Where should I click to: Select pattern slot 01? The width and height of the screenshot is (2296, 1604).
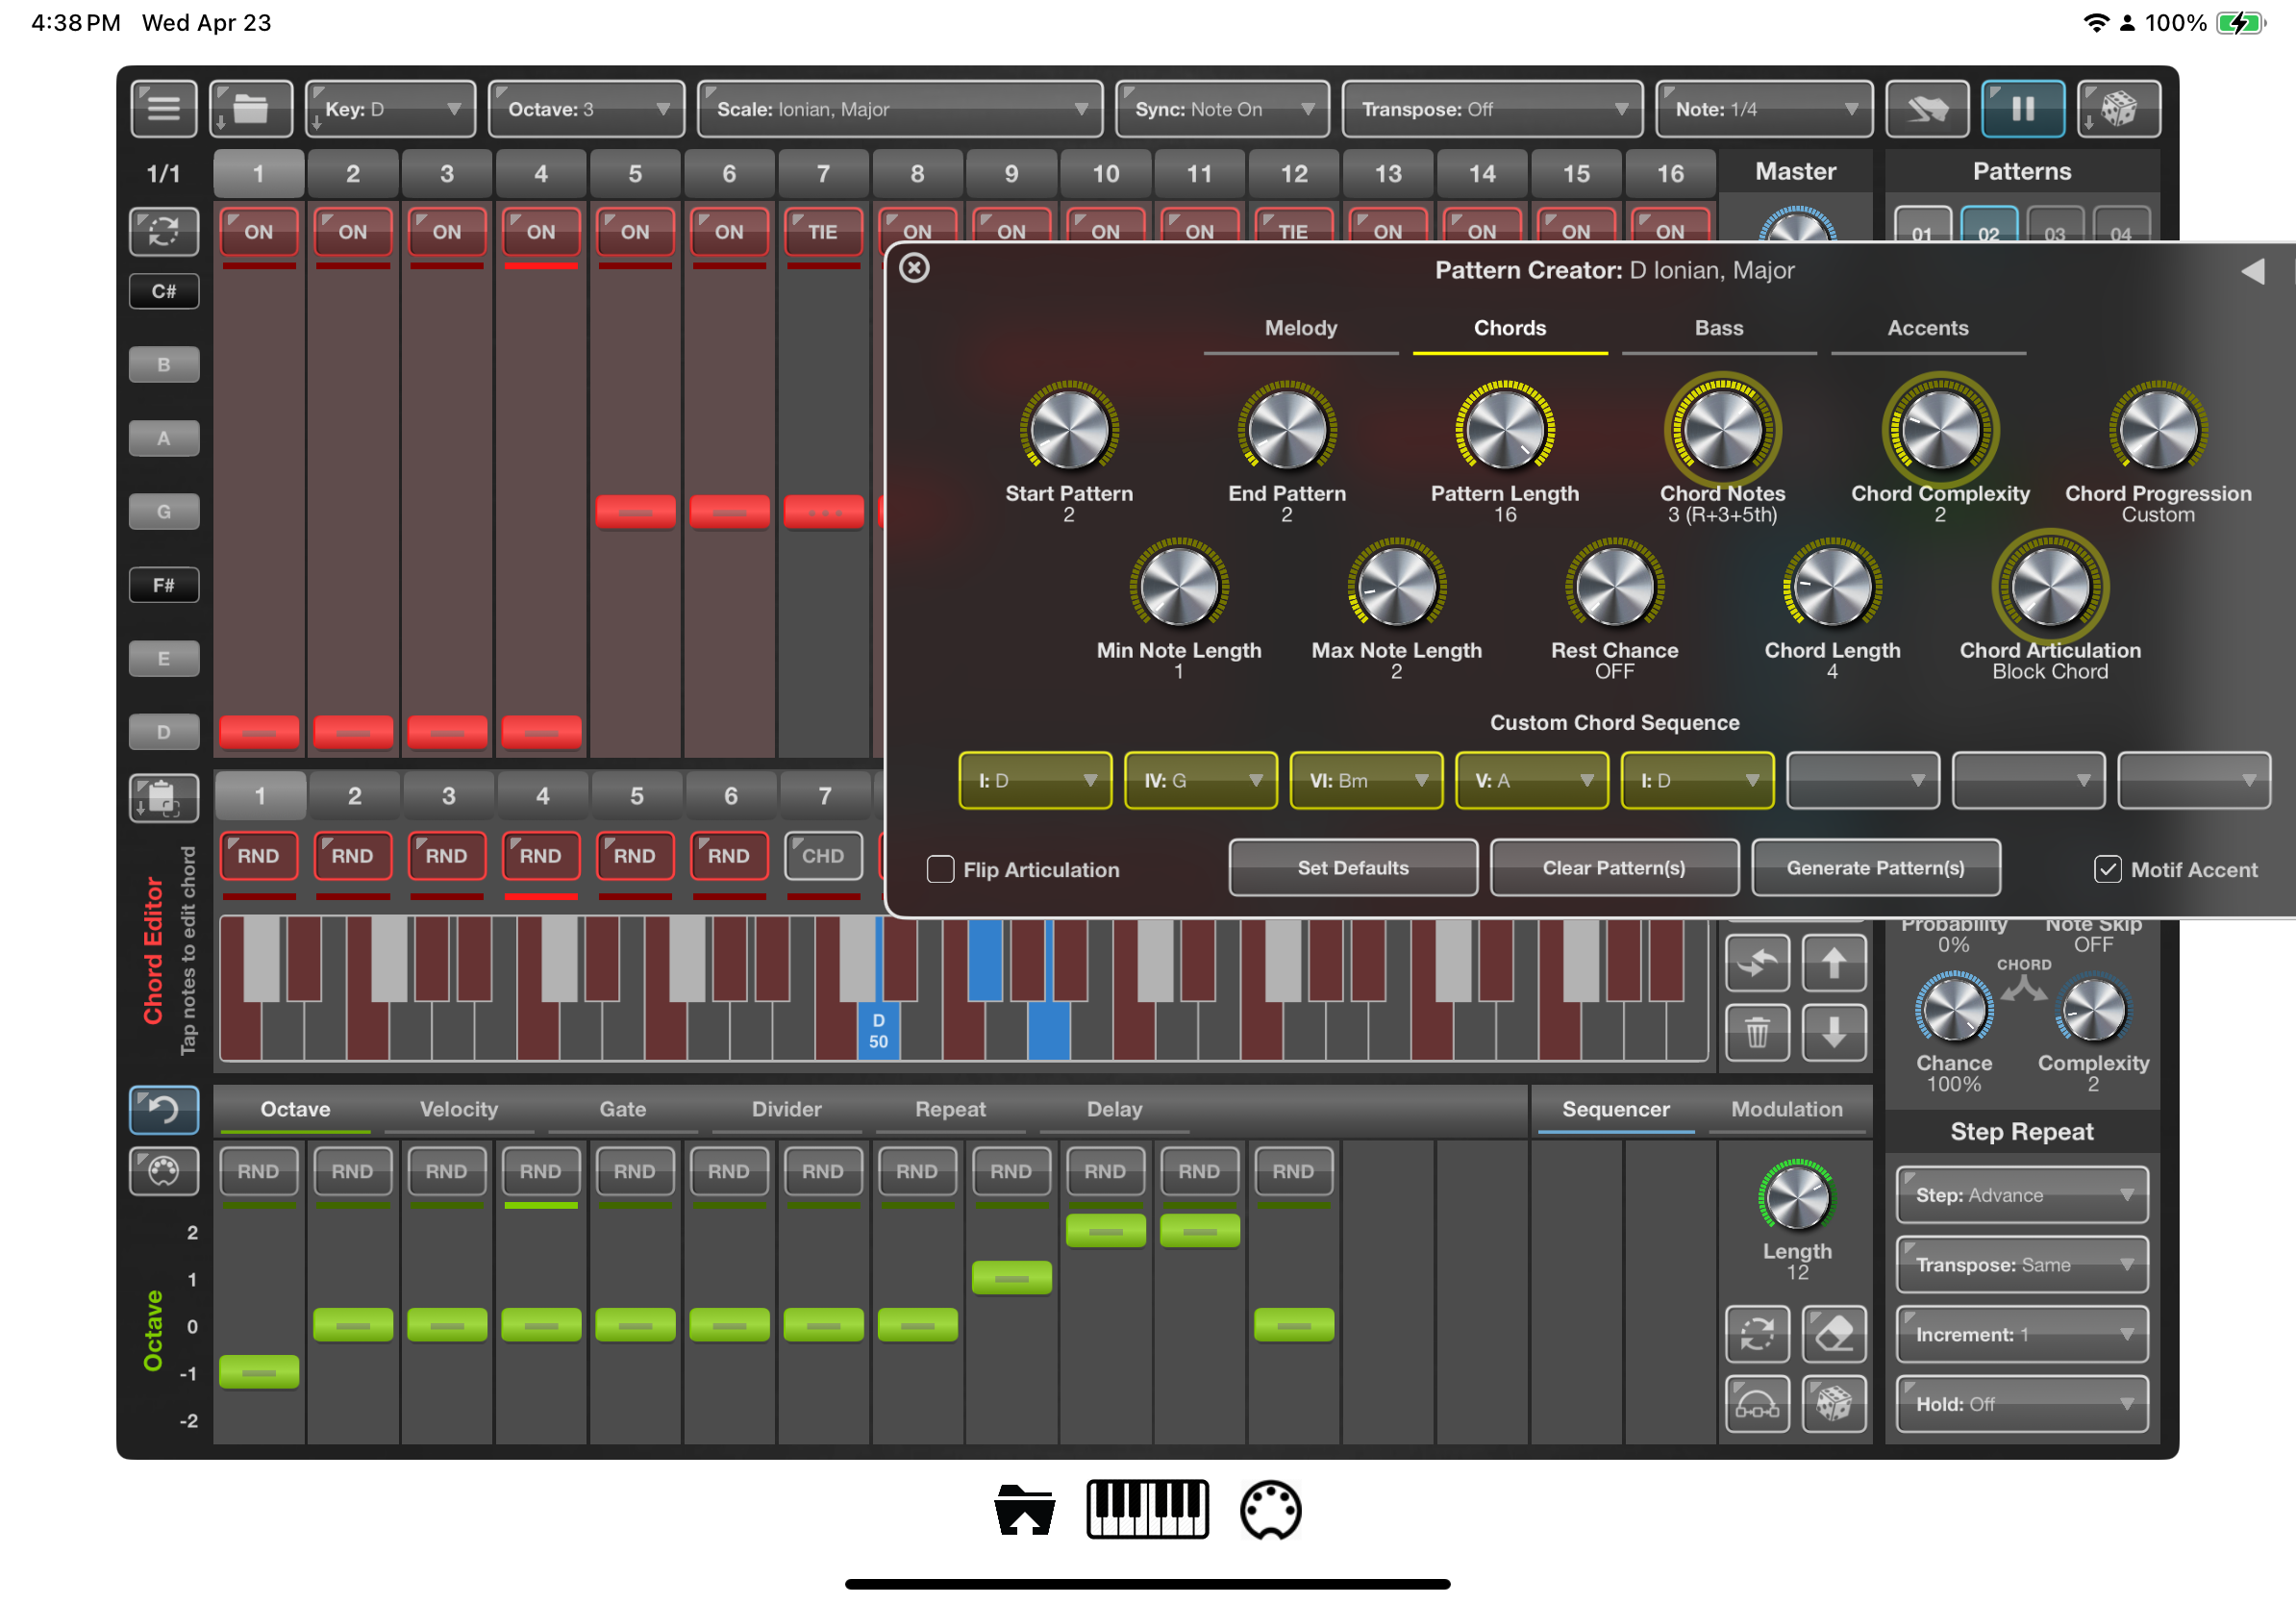tap(1922, 227)
